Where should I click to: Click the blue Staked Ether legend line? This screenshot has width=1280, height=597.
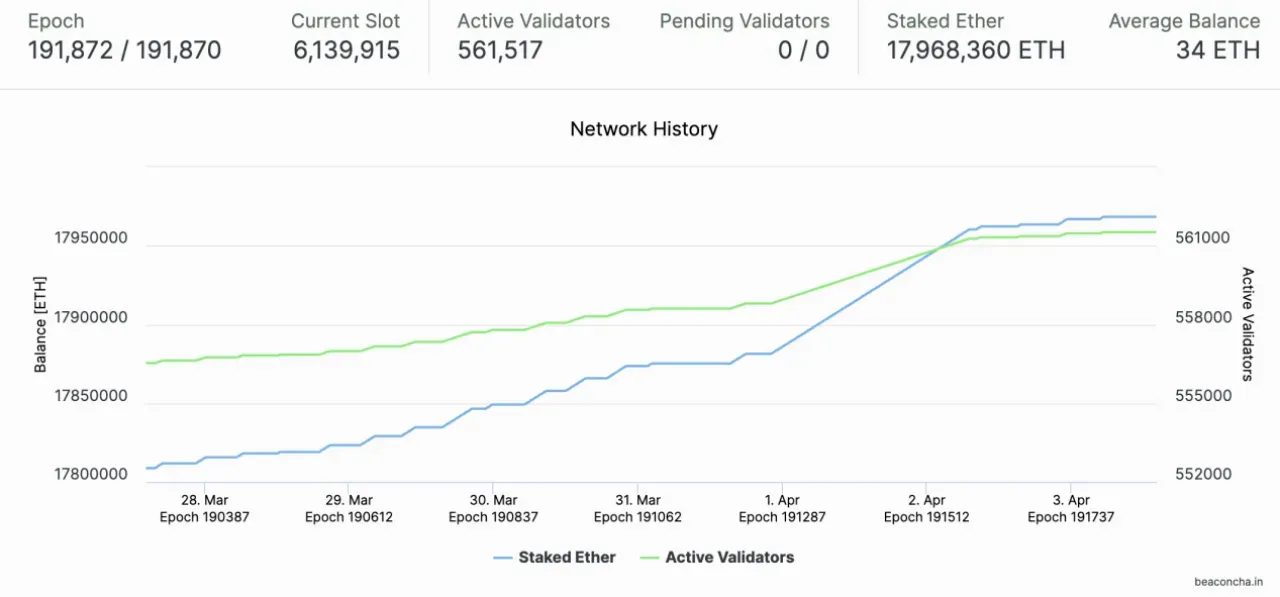[x=502, y=557]
